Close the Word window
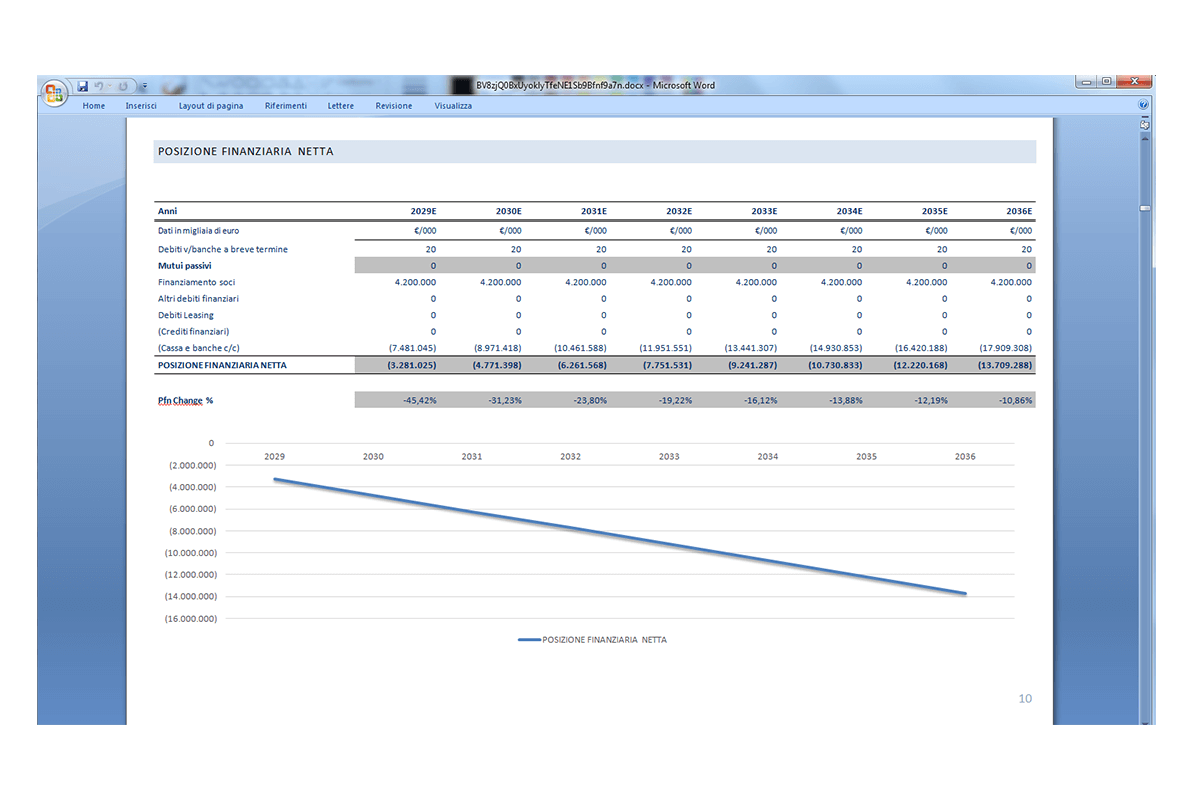1193x800 pixels. [x=1134, y=81]
